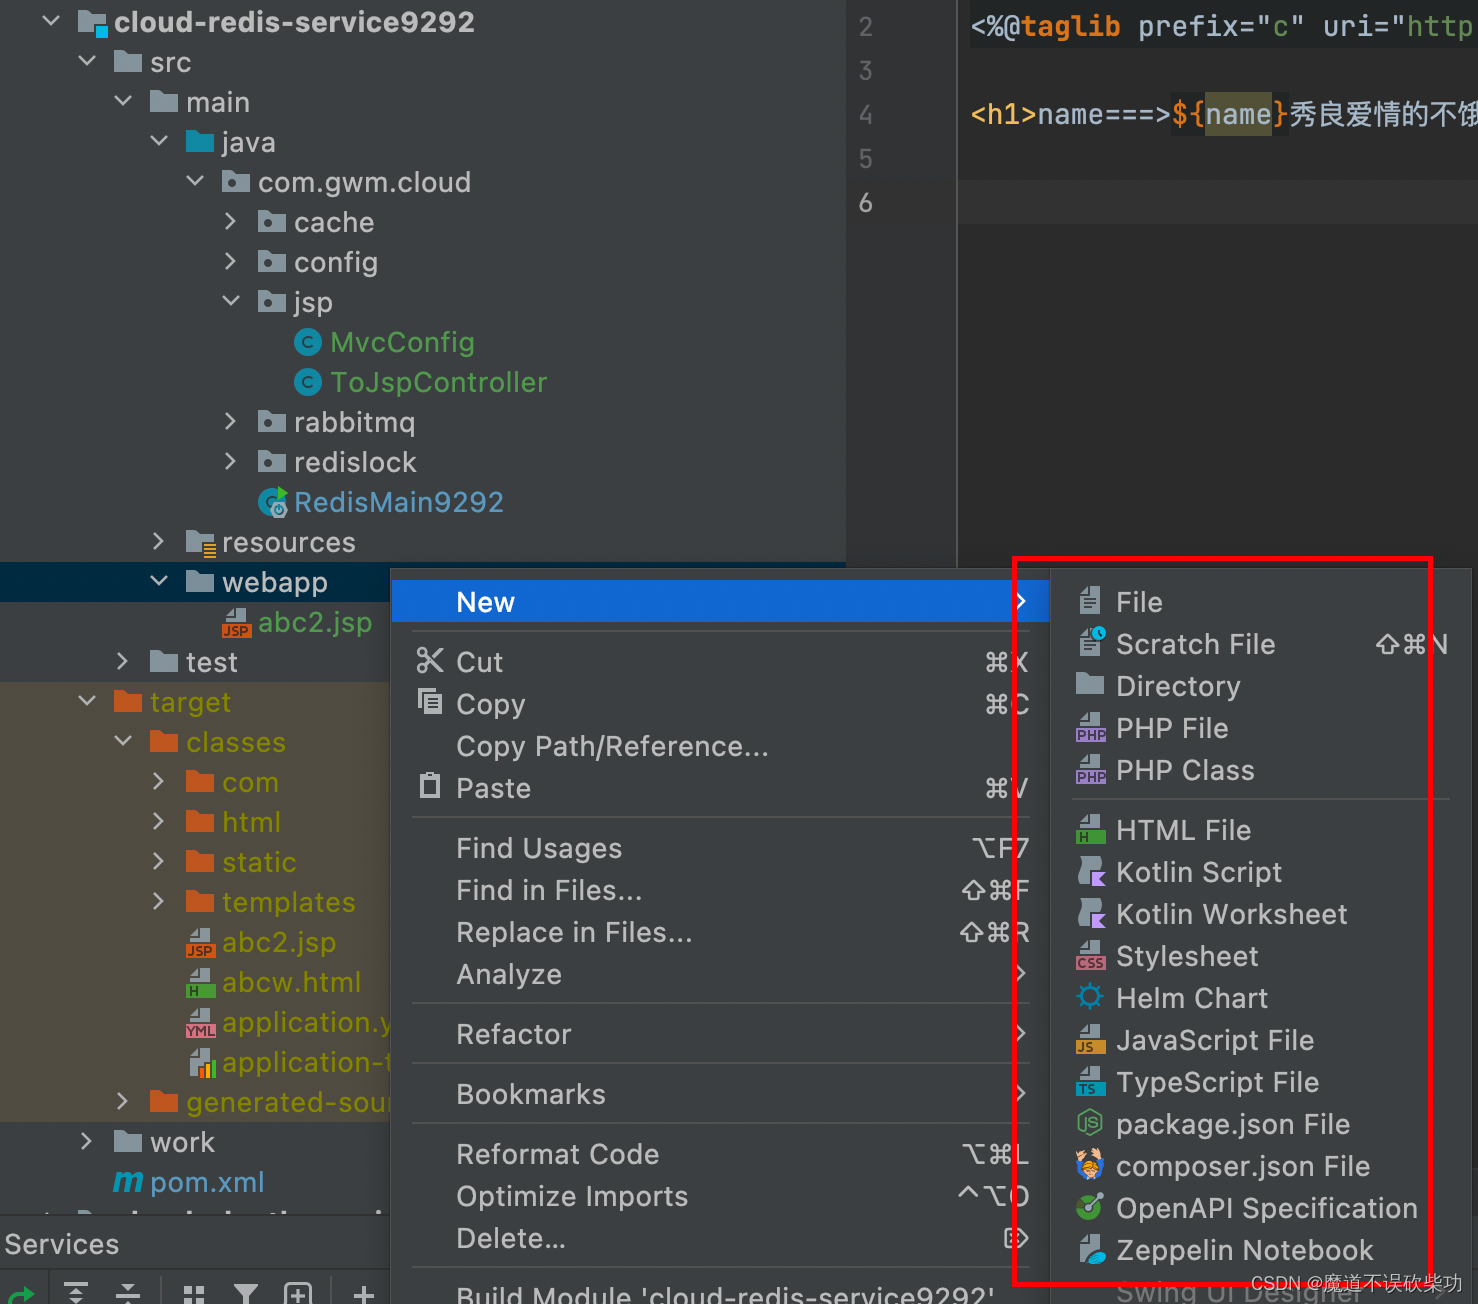1478x1304 pixels.
Task: Click the abcw.html file icon
Action: [x=200, y=982]
